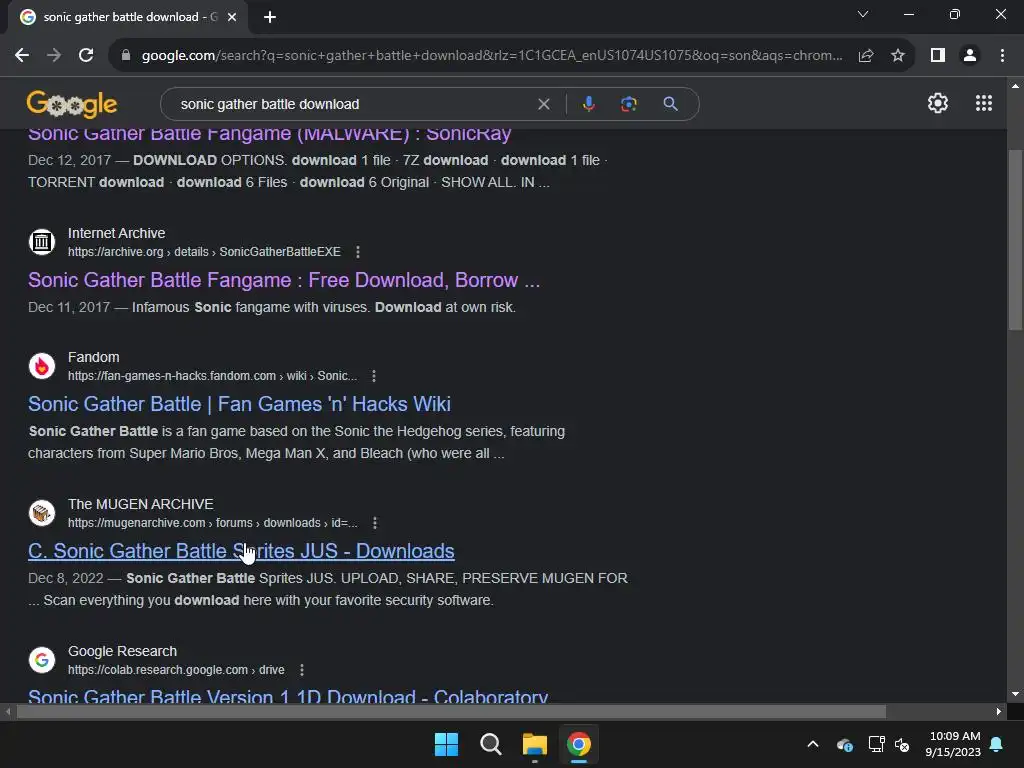The image size is (1024, 768).
Task: Open Google quick settings gear
Action: point(938,103)
